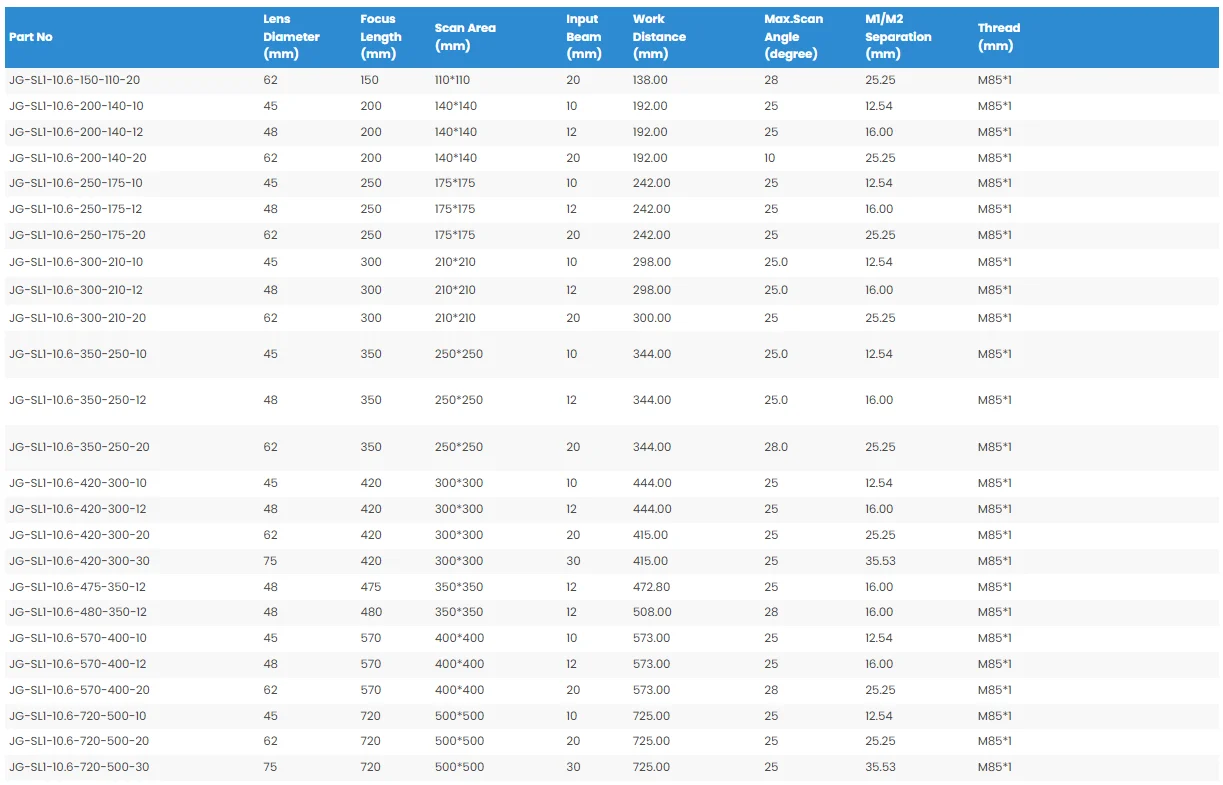
Task: Click the 138.00 work distance cell
Action: tap(650, 80)
